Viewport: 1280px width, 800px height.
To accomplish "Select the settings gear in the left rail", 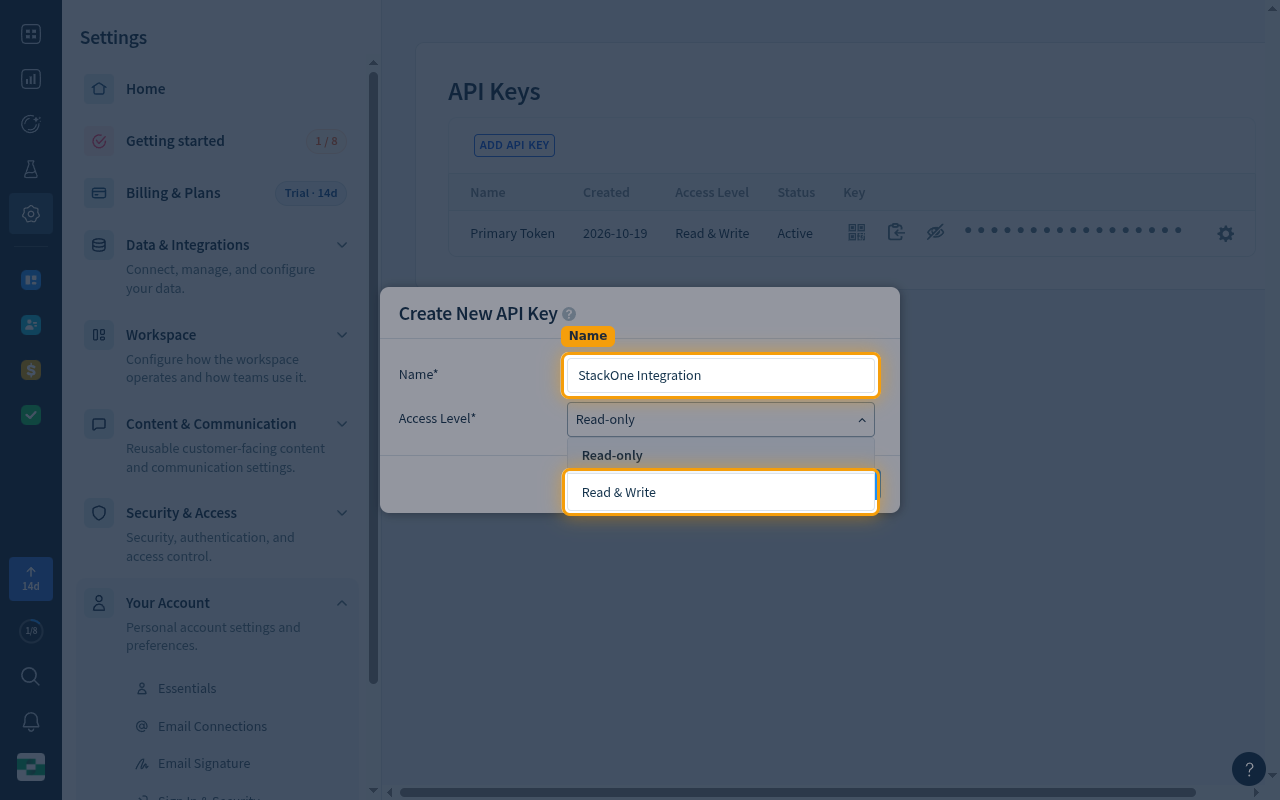I will click(31, 214).
